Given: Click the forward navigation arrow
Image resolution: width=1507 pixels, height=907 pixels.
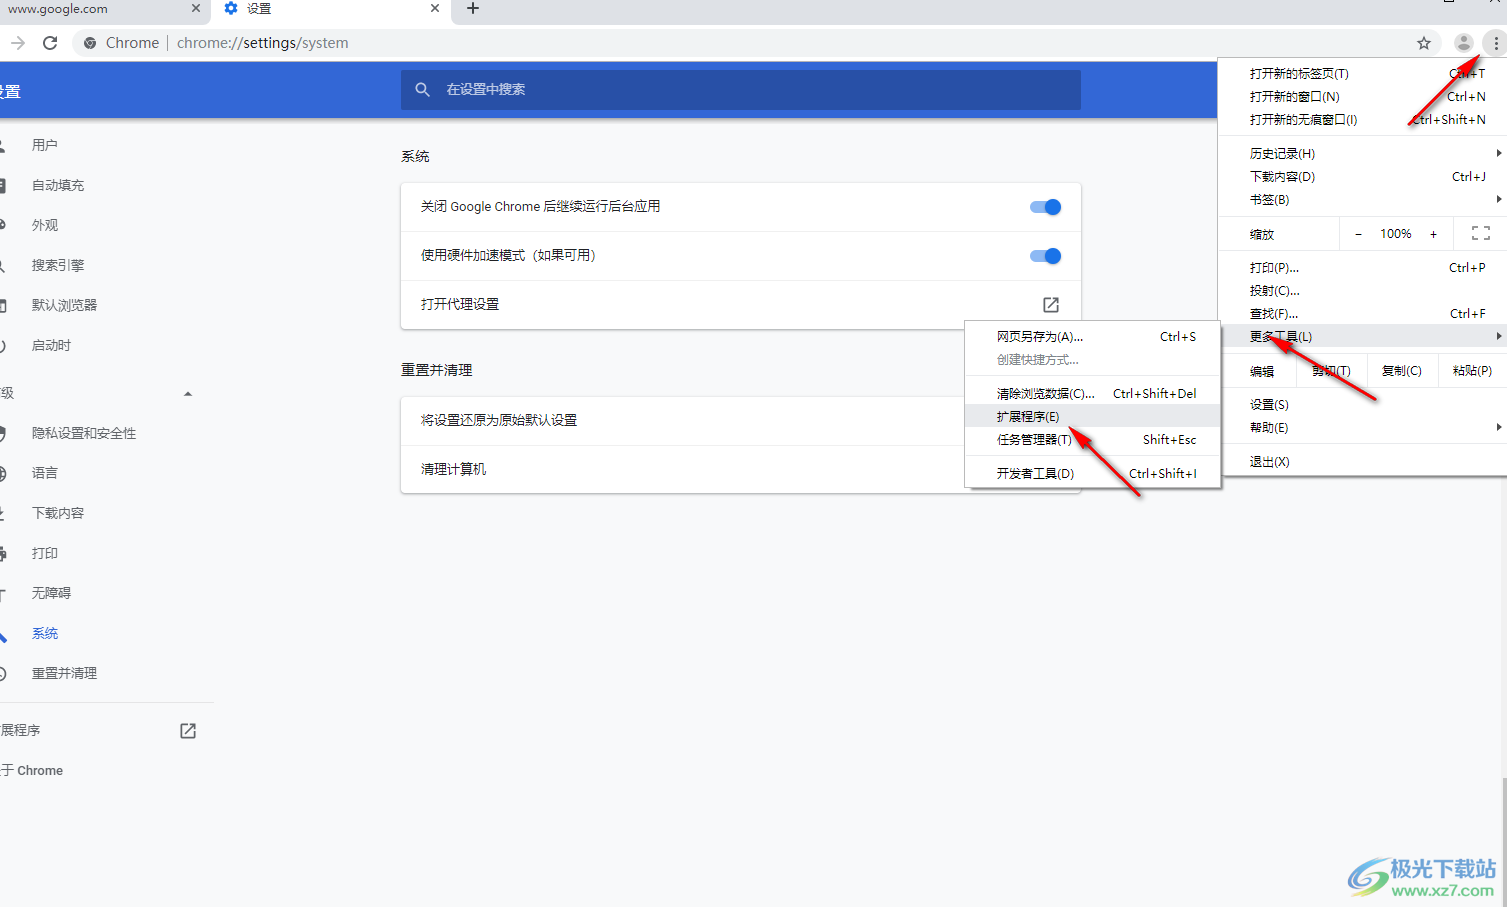Looking at the screenshot, I should (17, 43).
